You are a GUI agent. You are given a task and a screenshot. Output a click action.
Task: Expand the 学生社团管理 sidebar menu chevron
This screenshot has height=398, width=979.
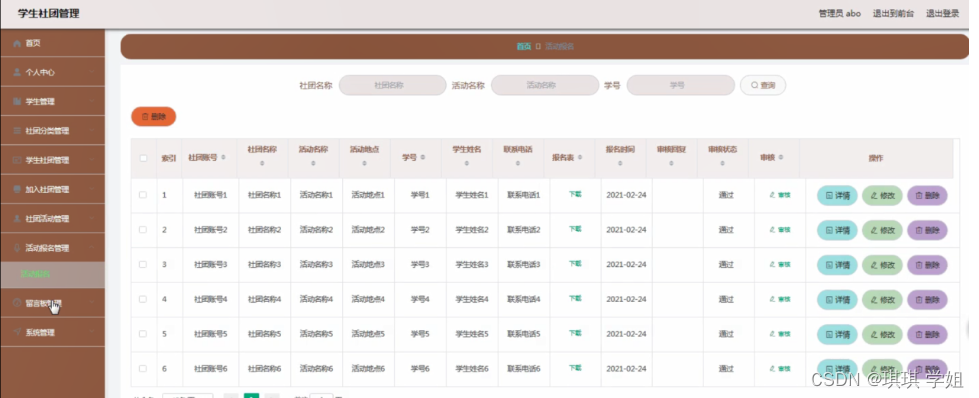92,160
